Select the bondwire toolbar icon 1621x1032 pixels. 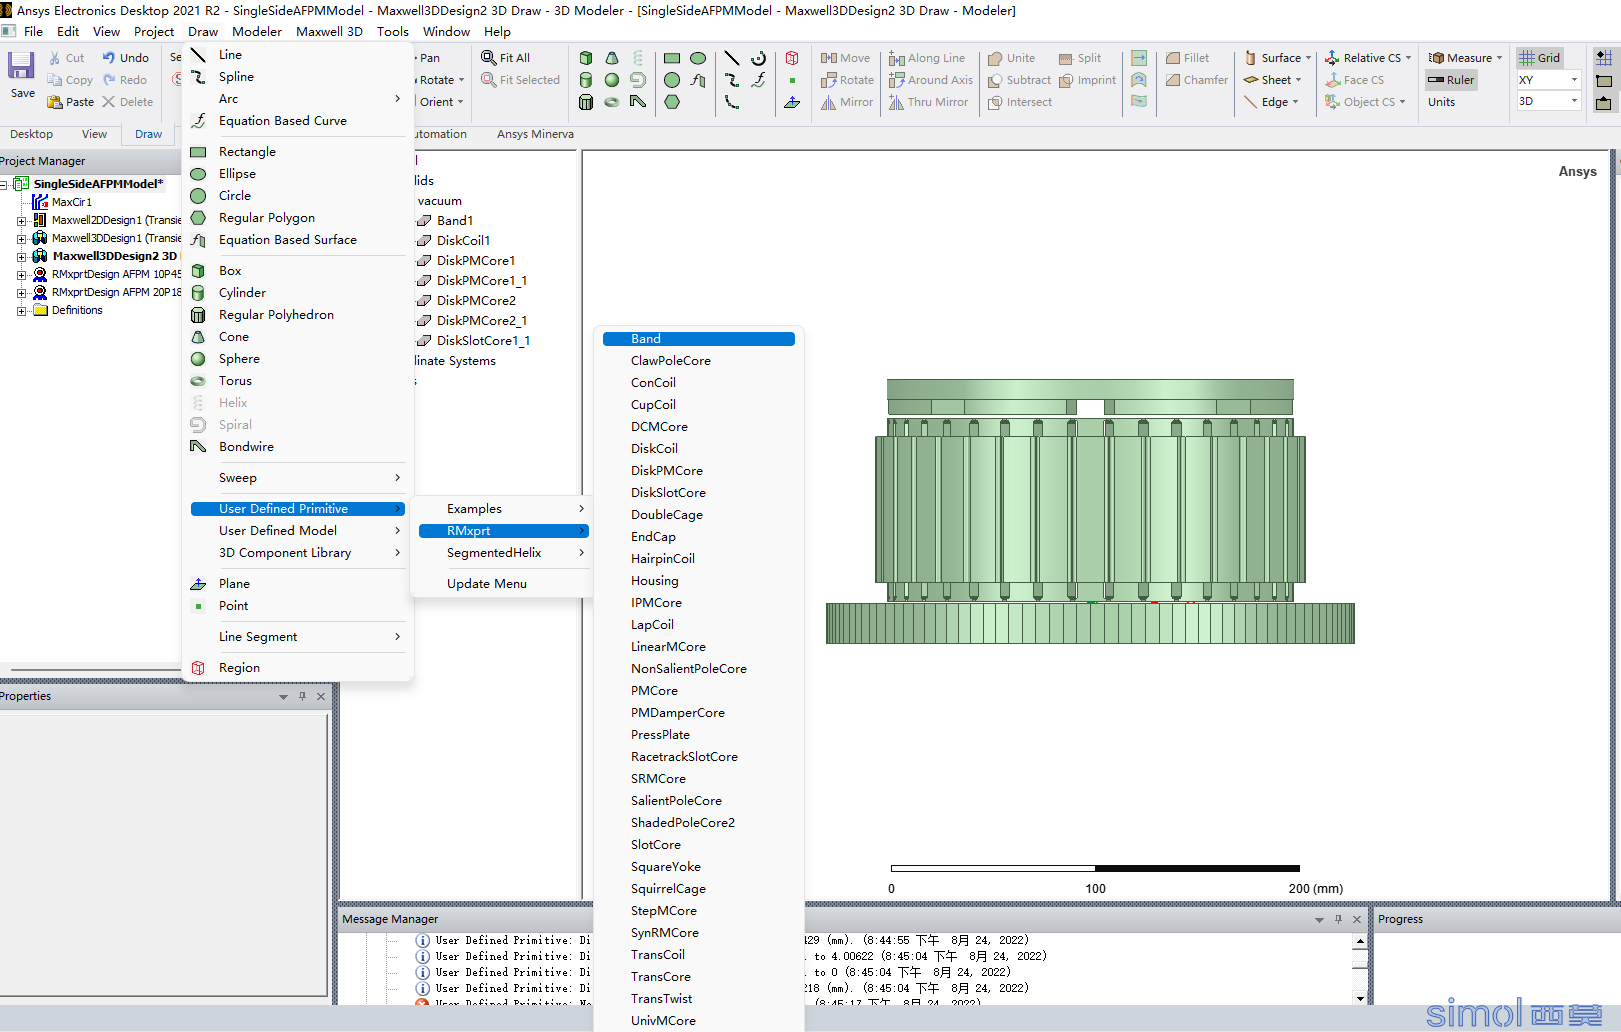click(638, 102)
